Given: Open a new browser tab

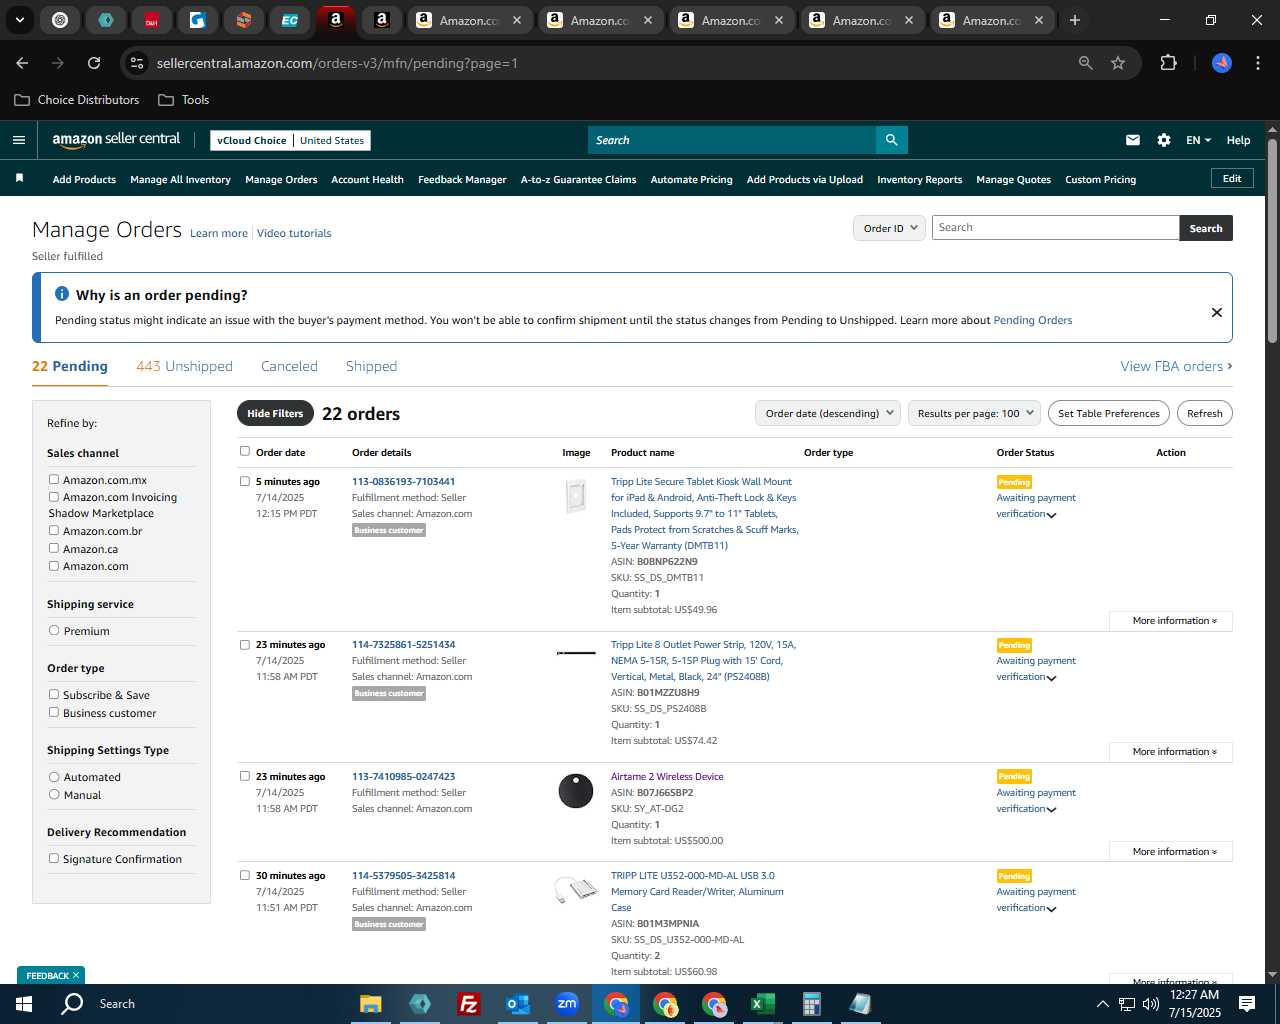Looking at the screenshot, I should tap(1075, 20).
